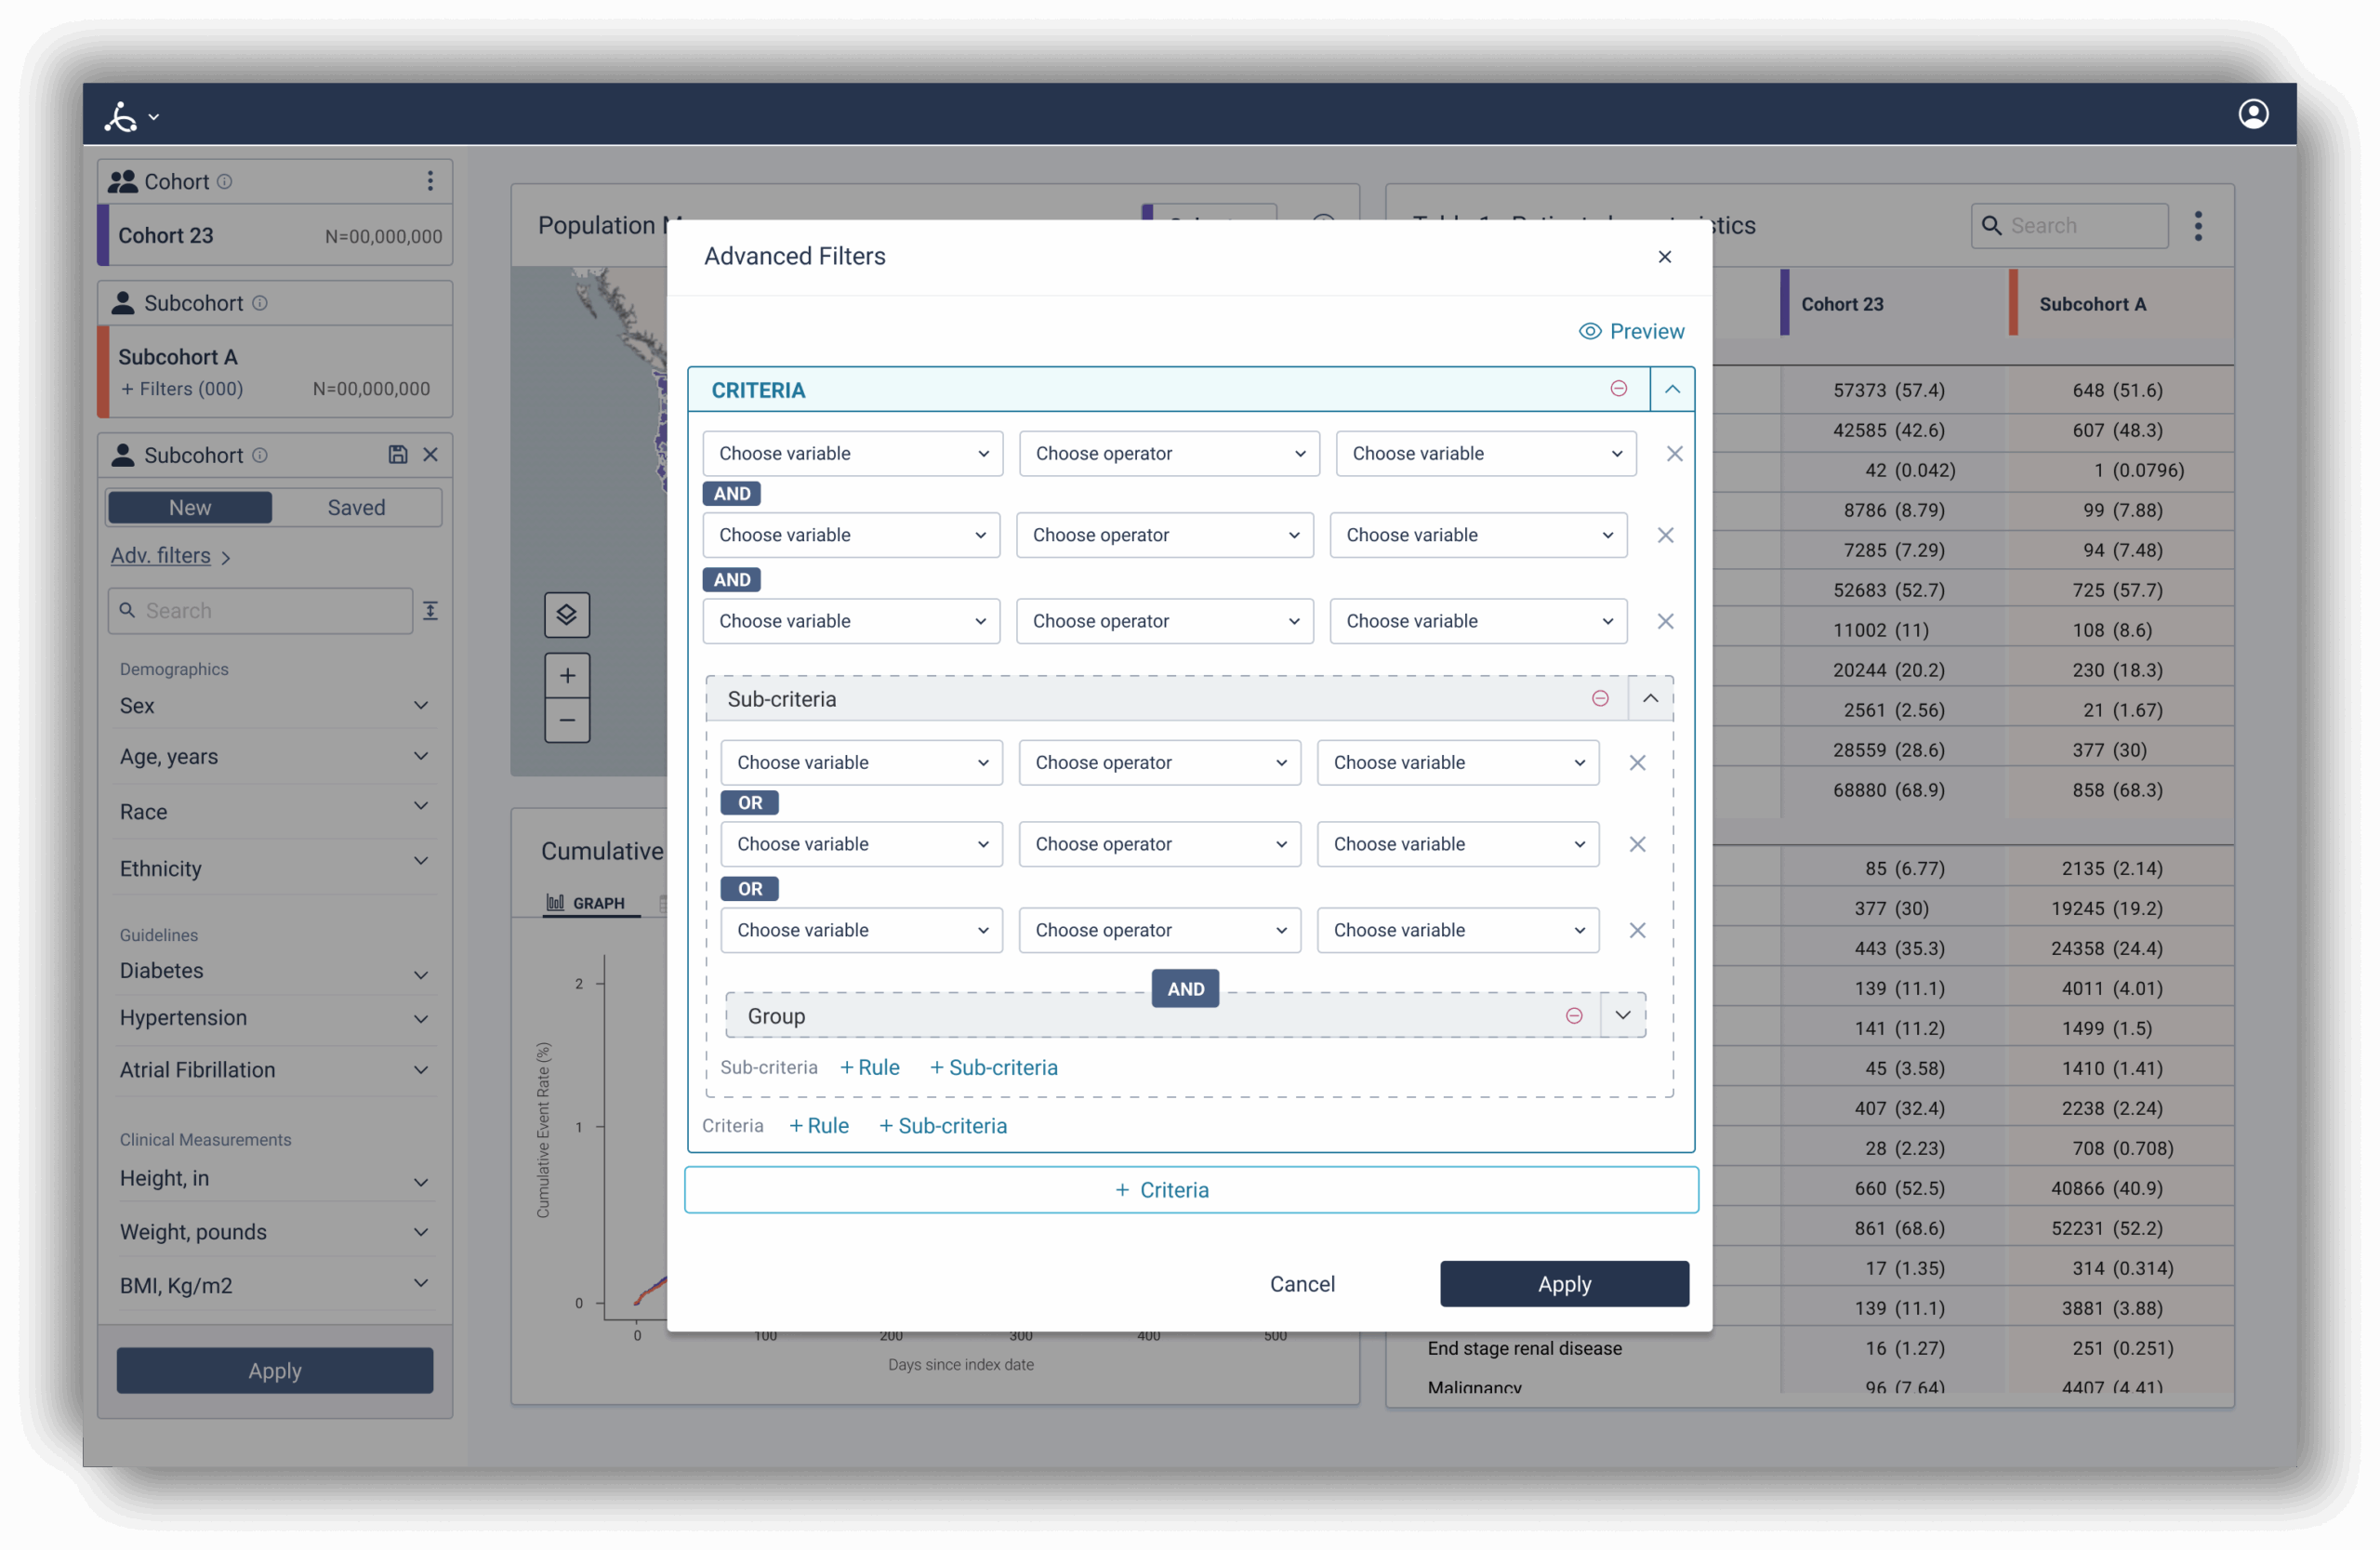Screen dimensions: 2380x1550
Task: Toggle first OR operator badge in Sub-criteria
Action: pyautogui.click(x=749, y=803)
